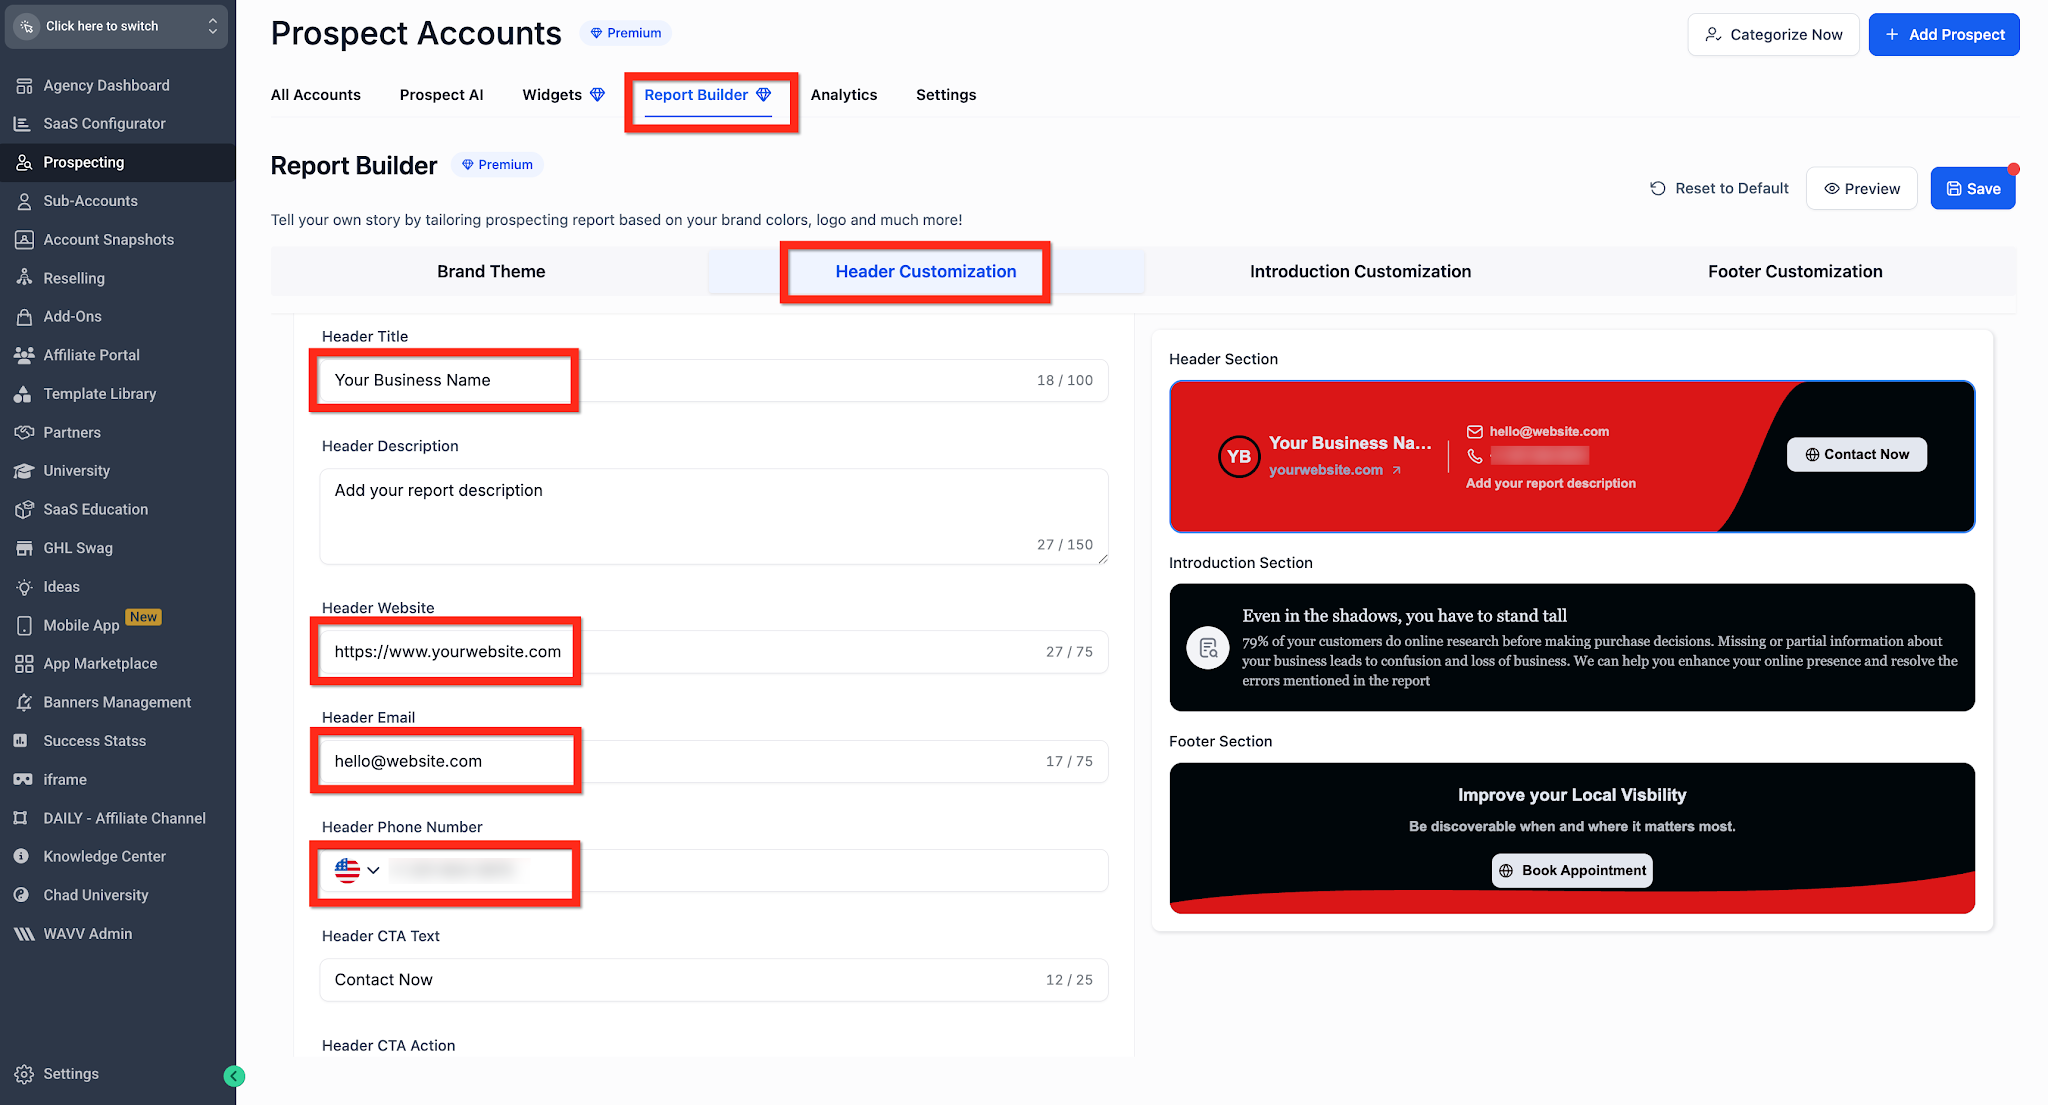Open Add-Ons via its bag icon
2048x1105 pixels.
click(x=24, y=317)
